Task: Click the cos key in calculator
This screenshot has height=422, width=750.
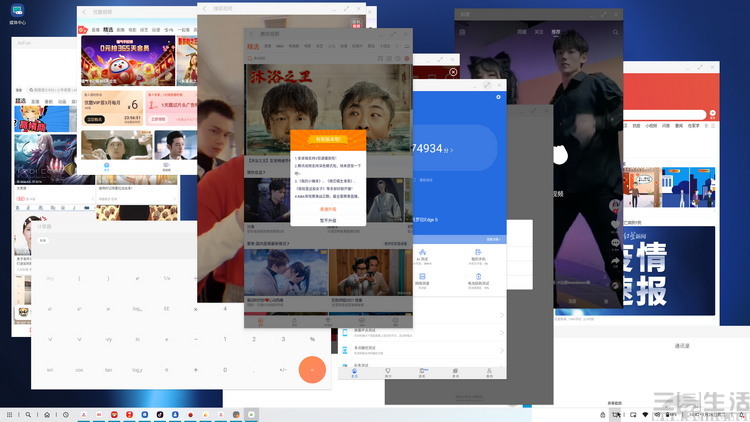Action: click(79, 370)
